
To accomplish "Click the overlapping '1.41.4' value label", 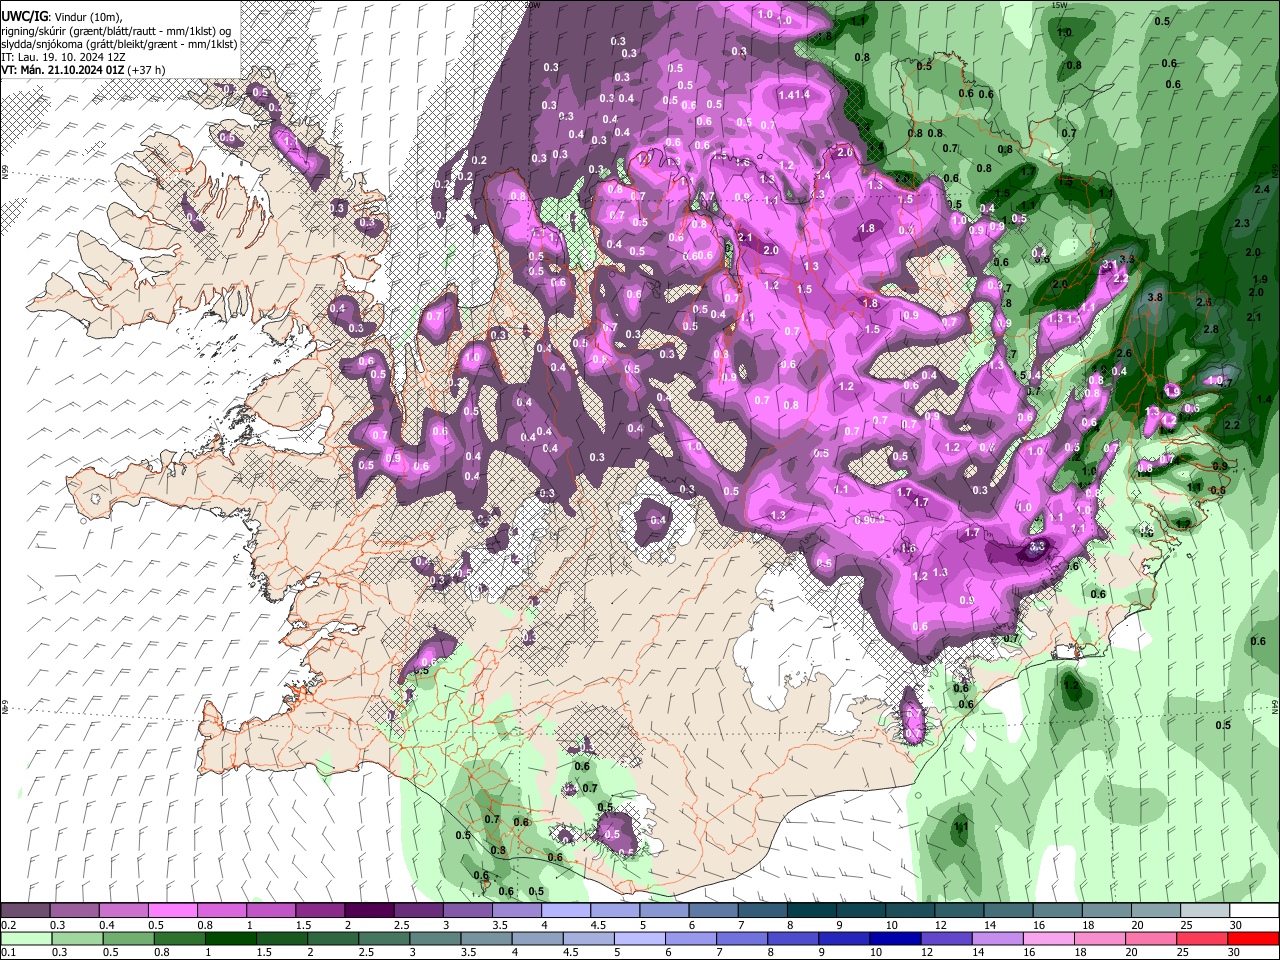I will click(x=793, y=95).
